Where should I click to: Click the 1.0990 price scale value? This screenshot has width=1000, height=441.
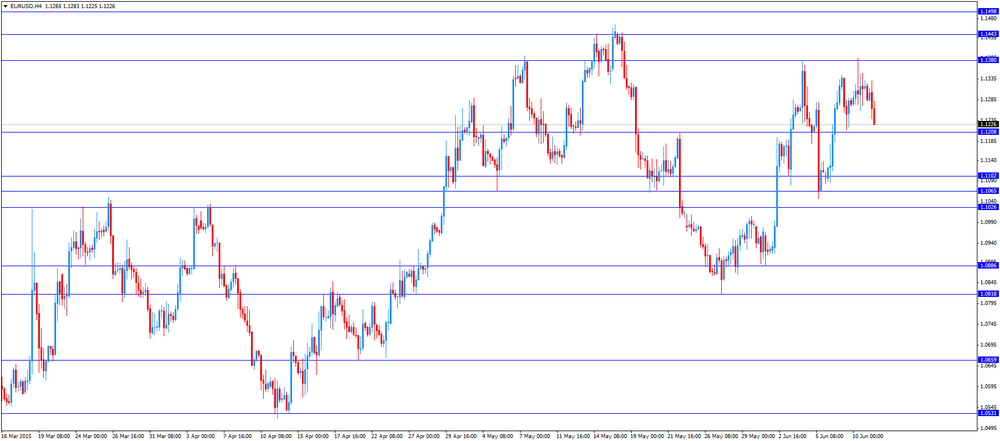[x=988, y=222]
